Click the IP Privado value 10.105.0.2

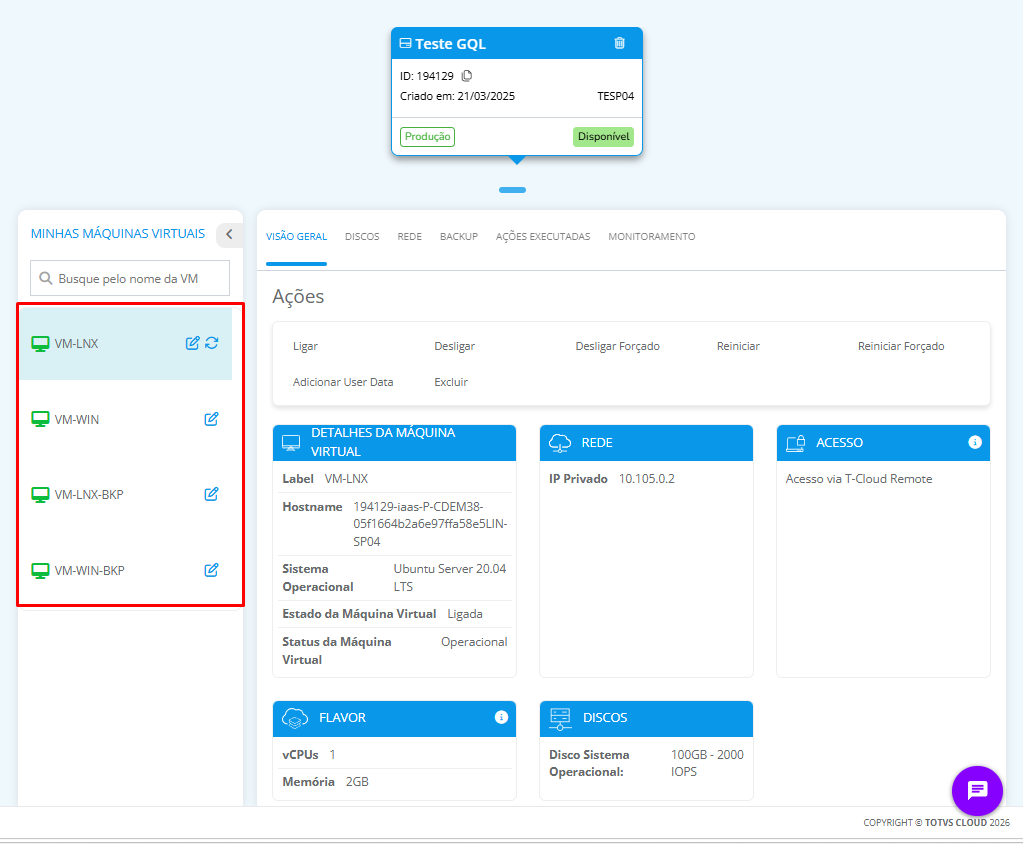pos(647,479)
